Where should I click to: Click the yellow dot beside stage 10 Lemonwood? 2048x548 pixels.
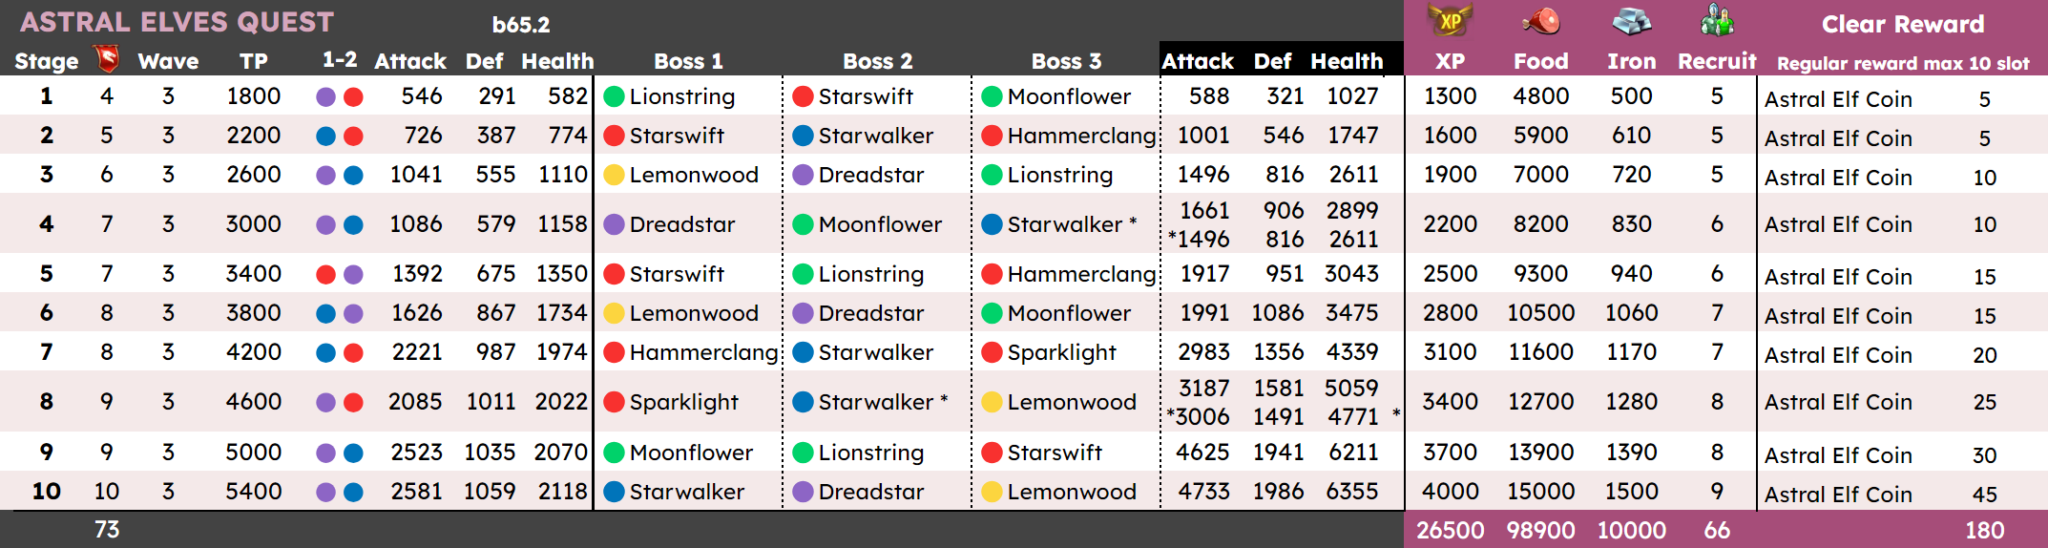[x=992, y=492]
